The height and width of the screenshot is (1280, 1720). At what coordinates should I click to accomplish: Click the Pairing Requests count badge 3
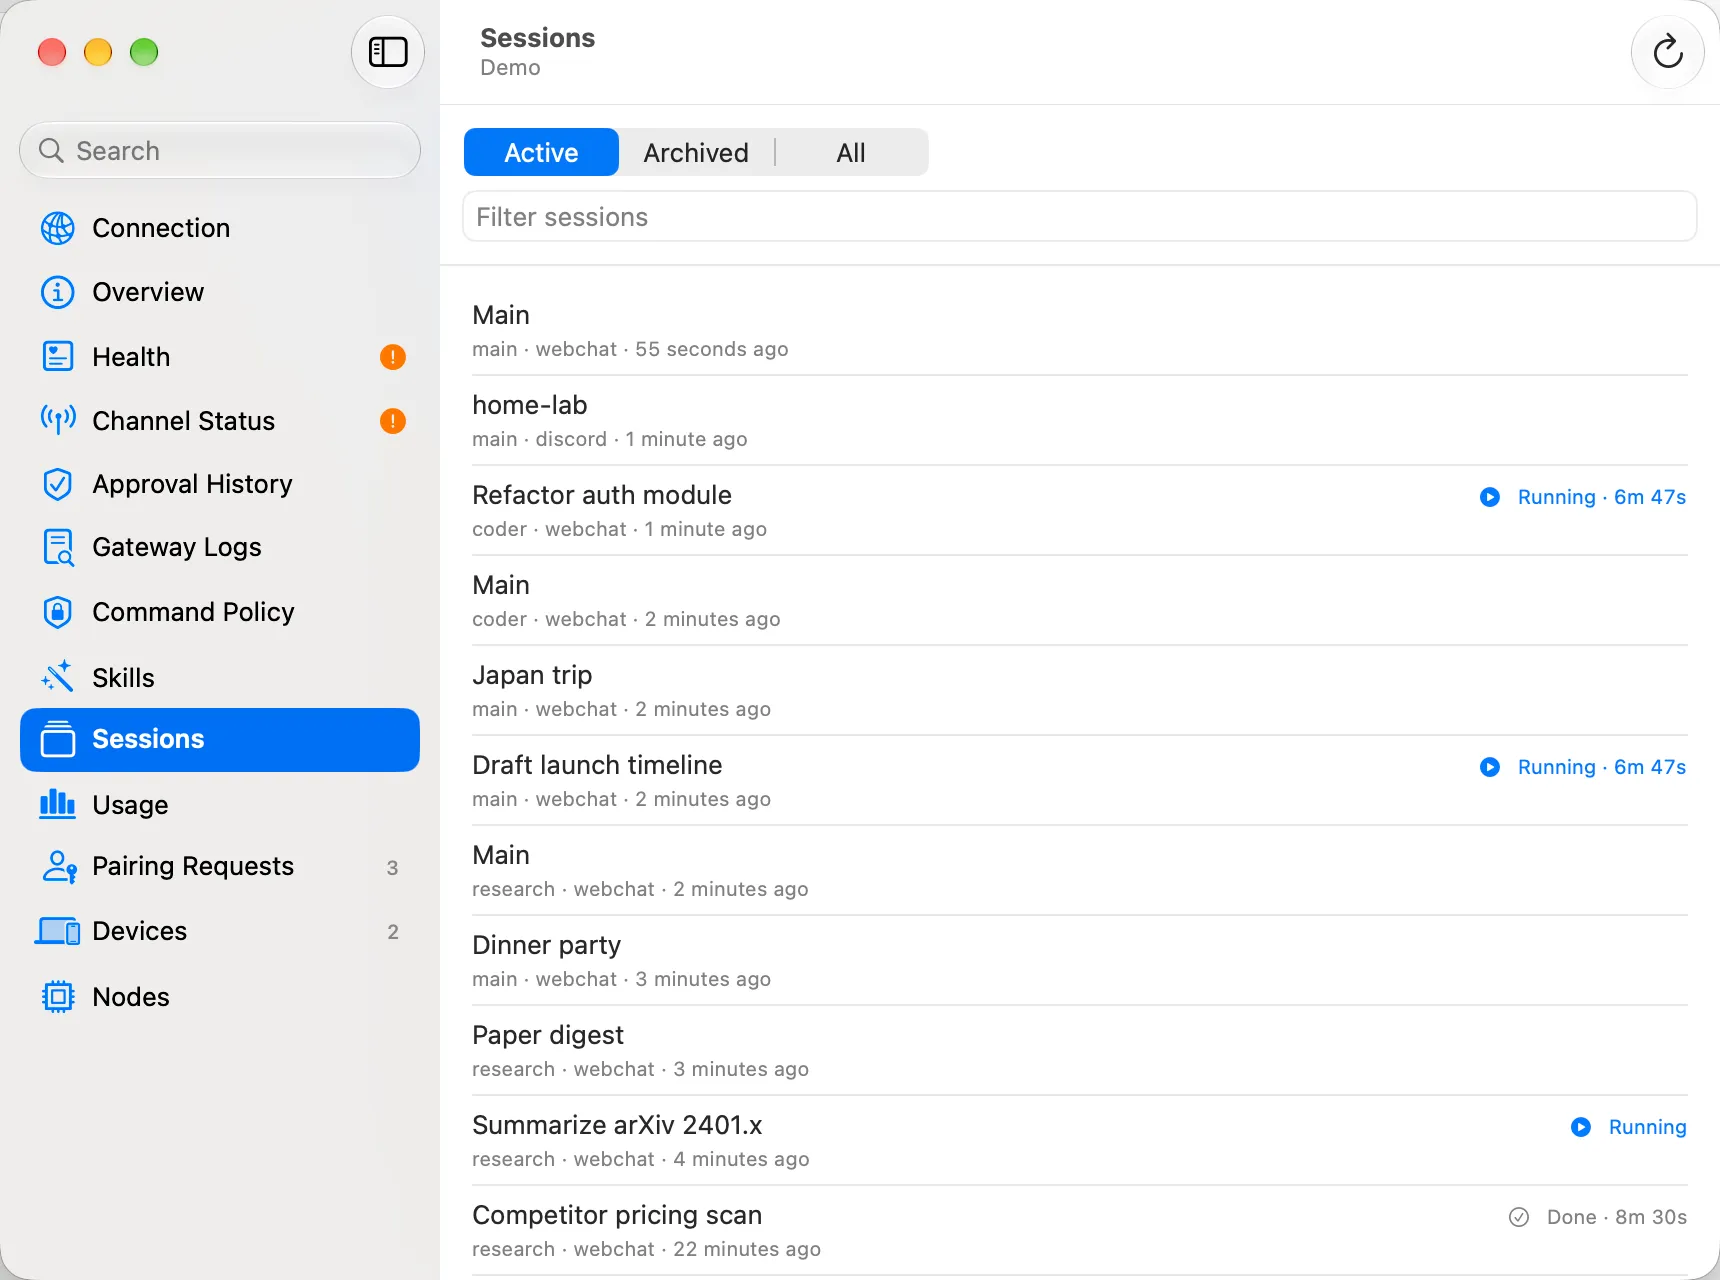(x=392, y=868)
